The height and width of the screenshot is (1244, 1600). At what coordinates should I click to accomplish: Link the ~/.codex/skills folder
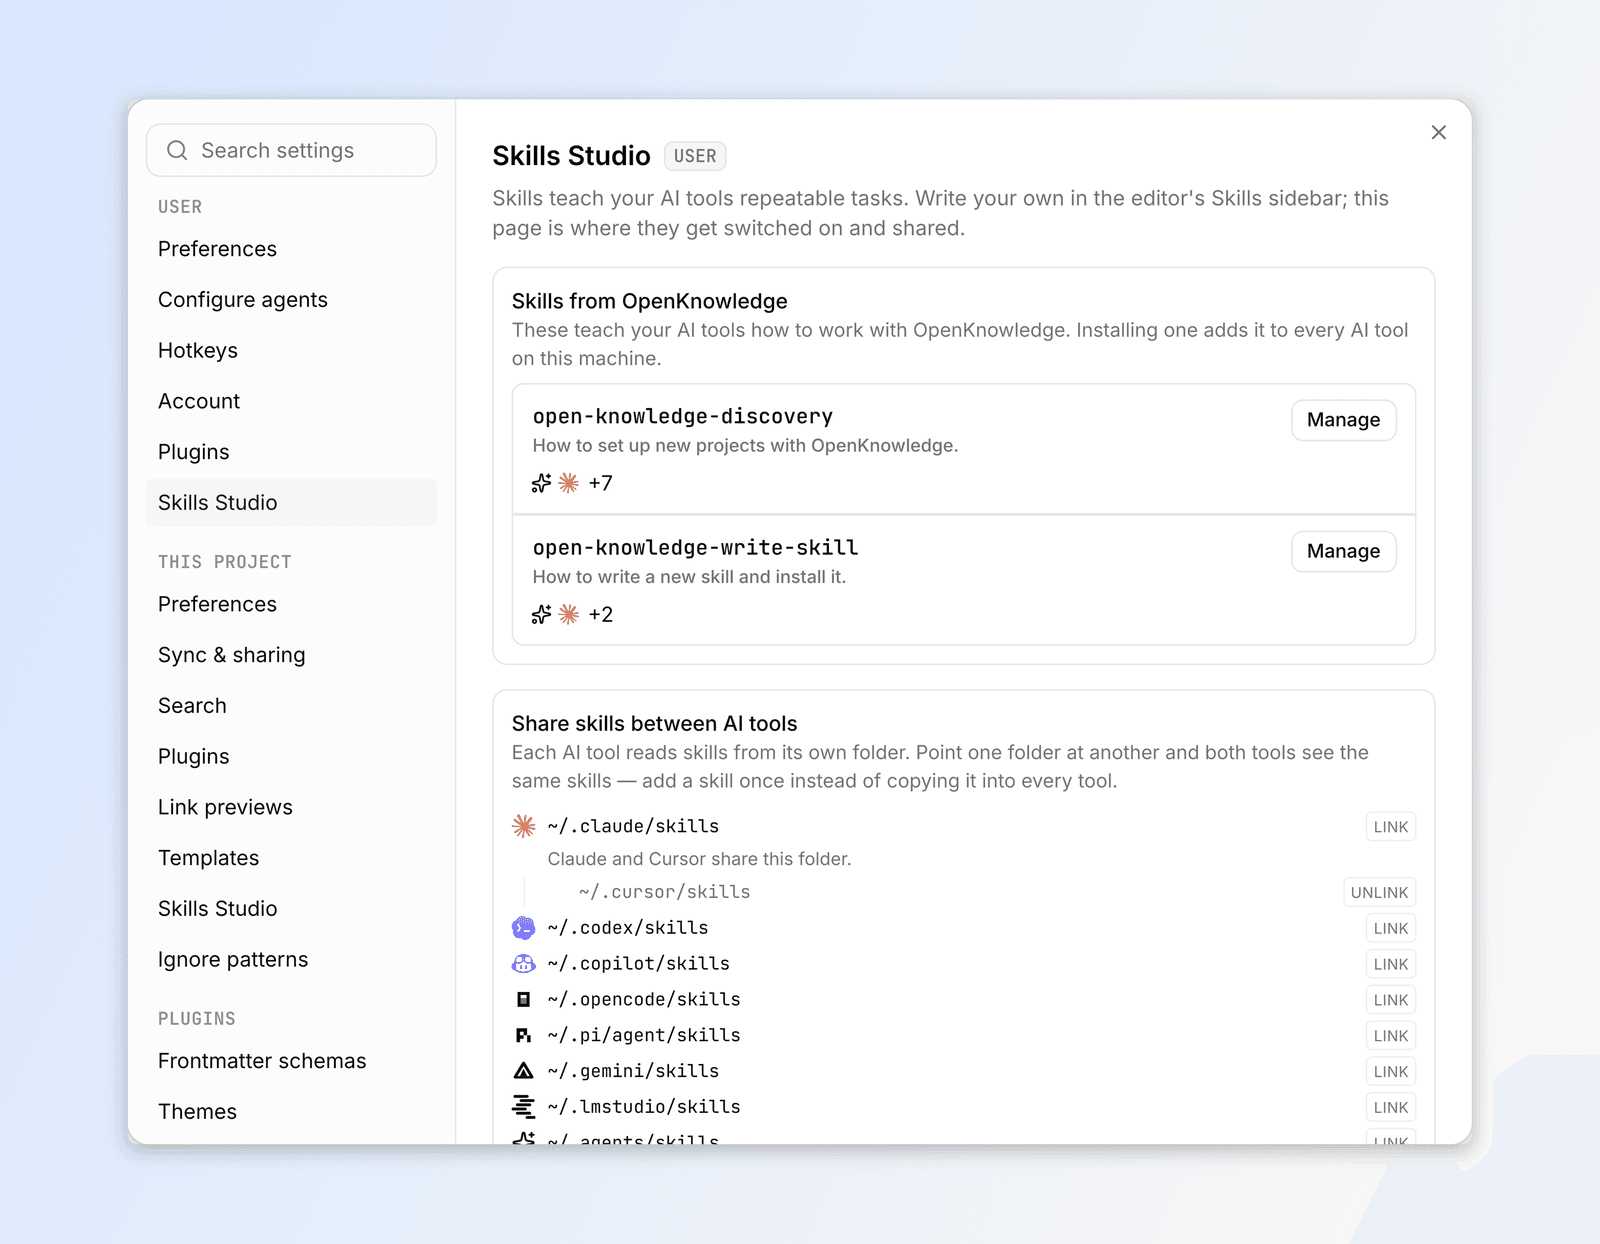1390,929
